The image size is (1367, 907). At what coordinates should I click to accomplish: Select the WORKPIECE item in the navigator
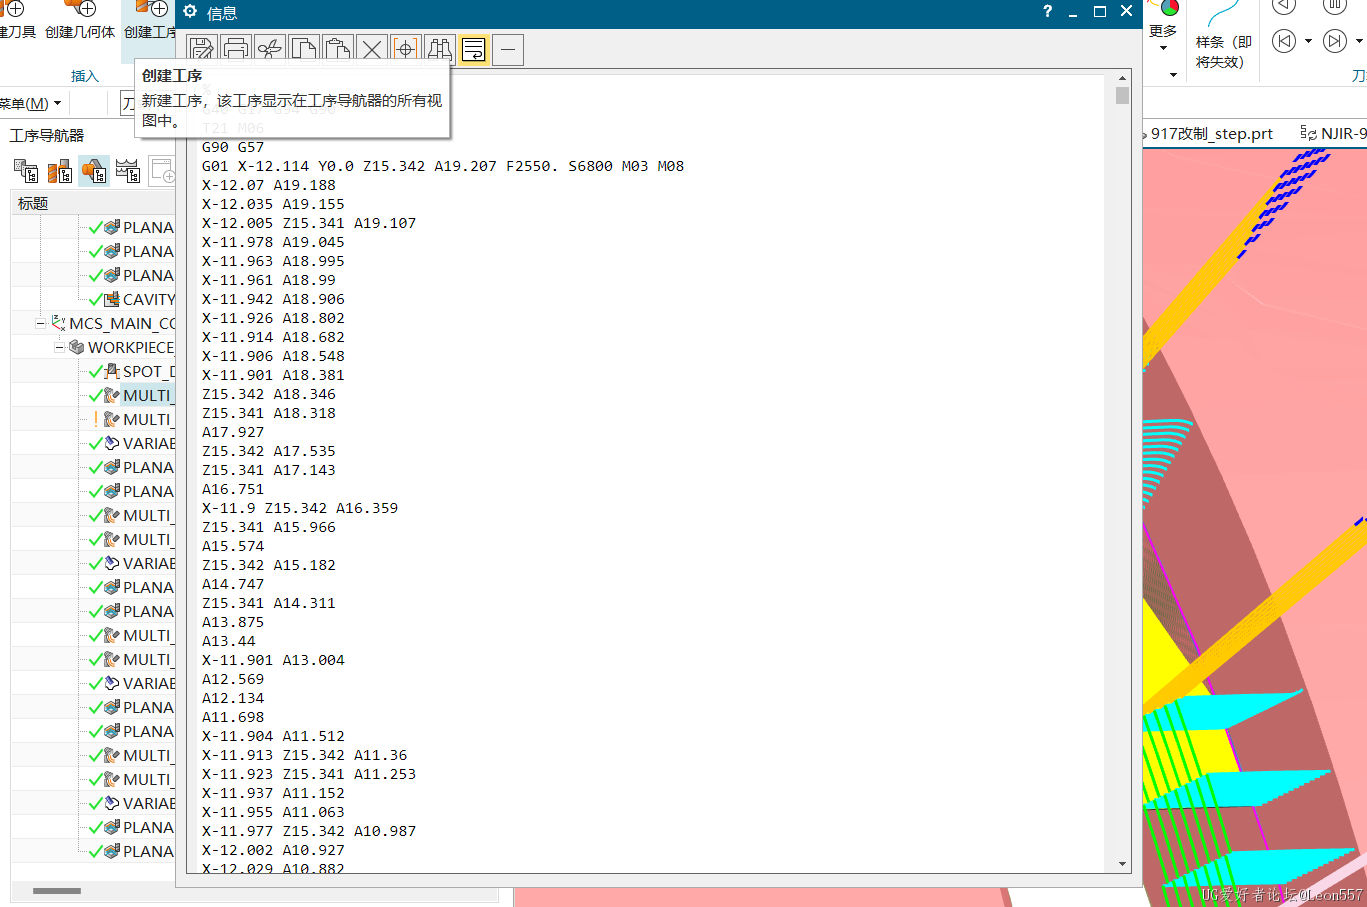130,347
